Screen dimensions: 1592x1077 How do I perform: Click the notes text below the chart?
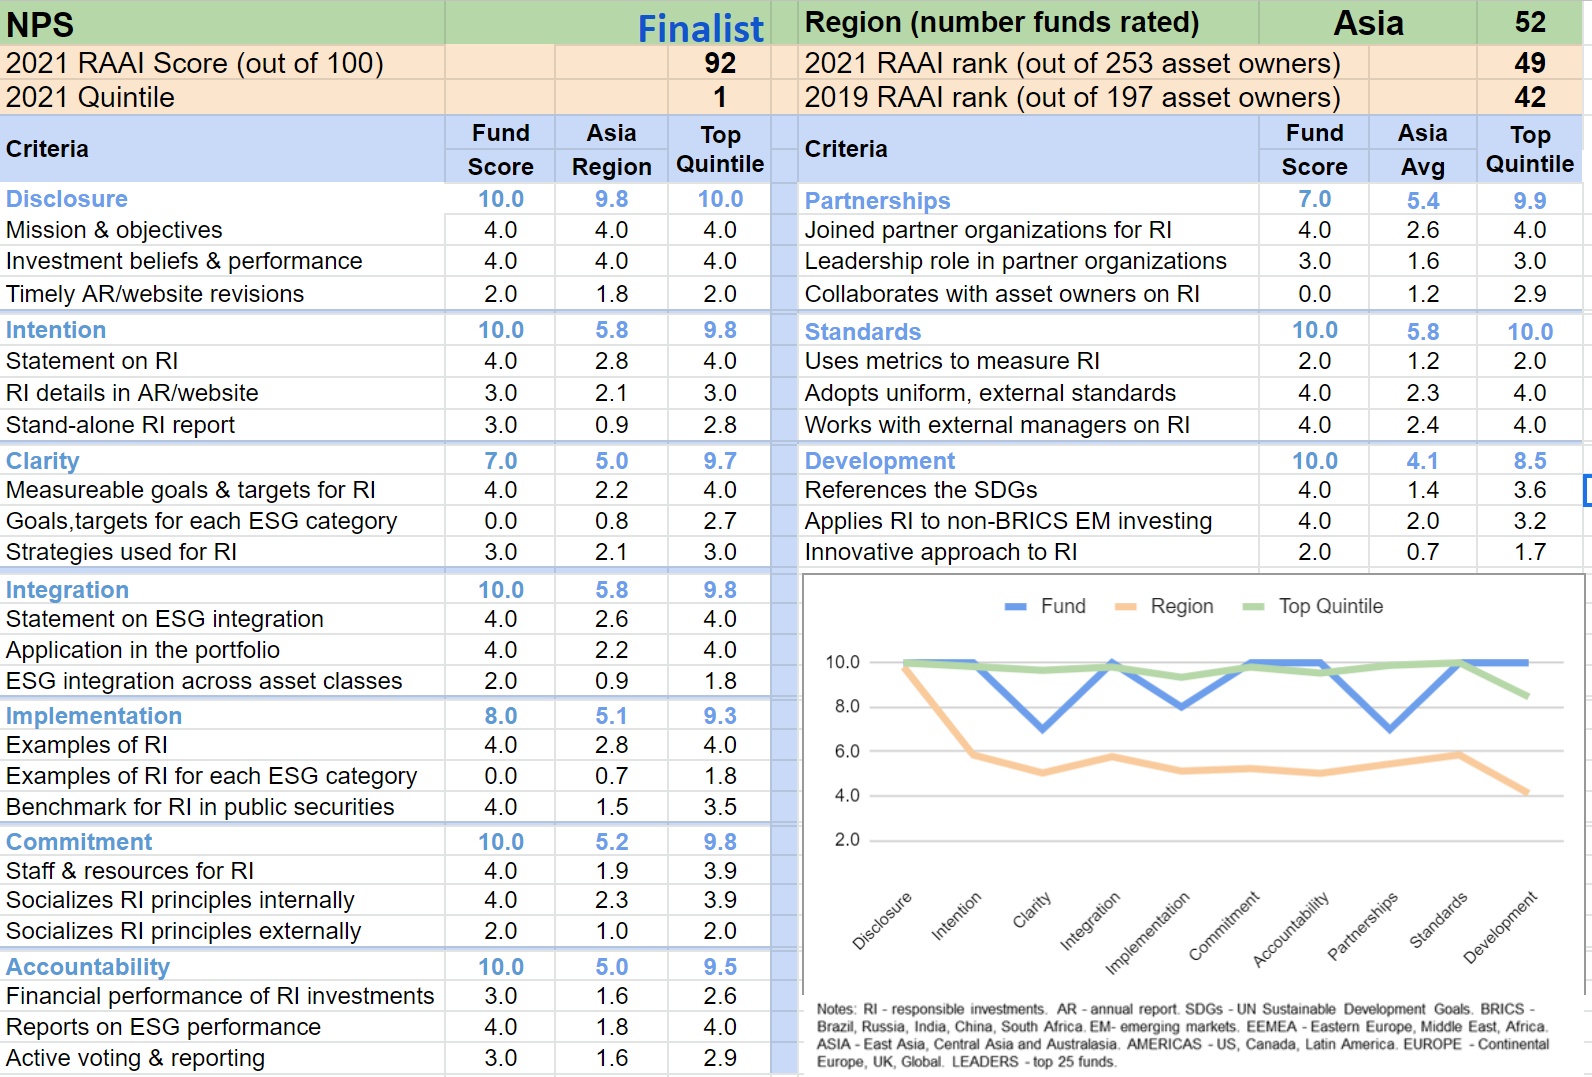[1182, 1035]
